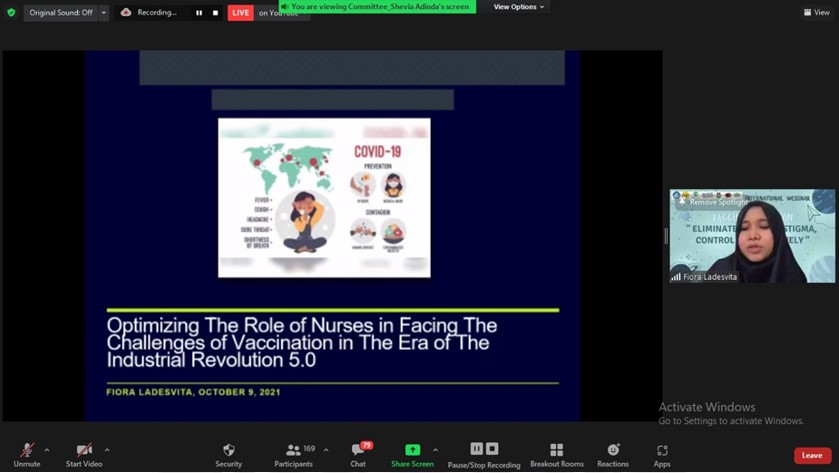Image resolution: width=839 pixels, height=473 pixels.
Task: Expand the Original Sound dropdown arrow
Action: pyautogui.click(x=103, y=13)
